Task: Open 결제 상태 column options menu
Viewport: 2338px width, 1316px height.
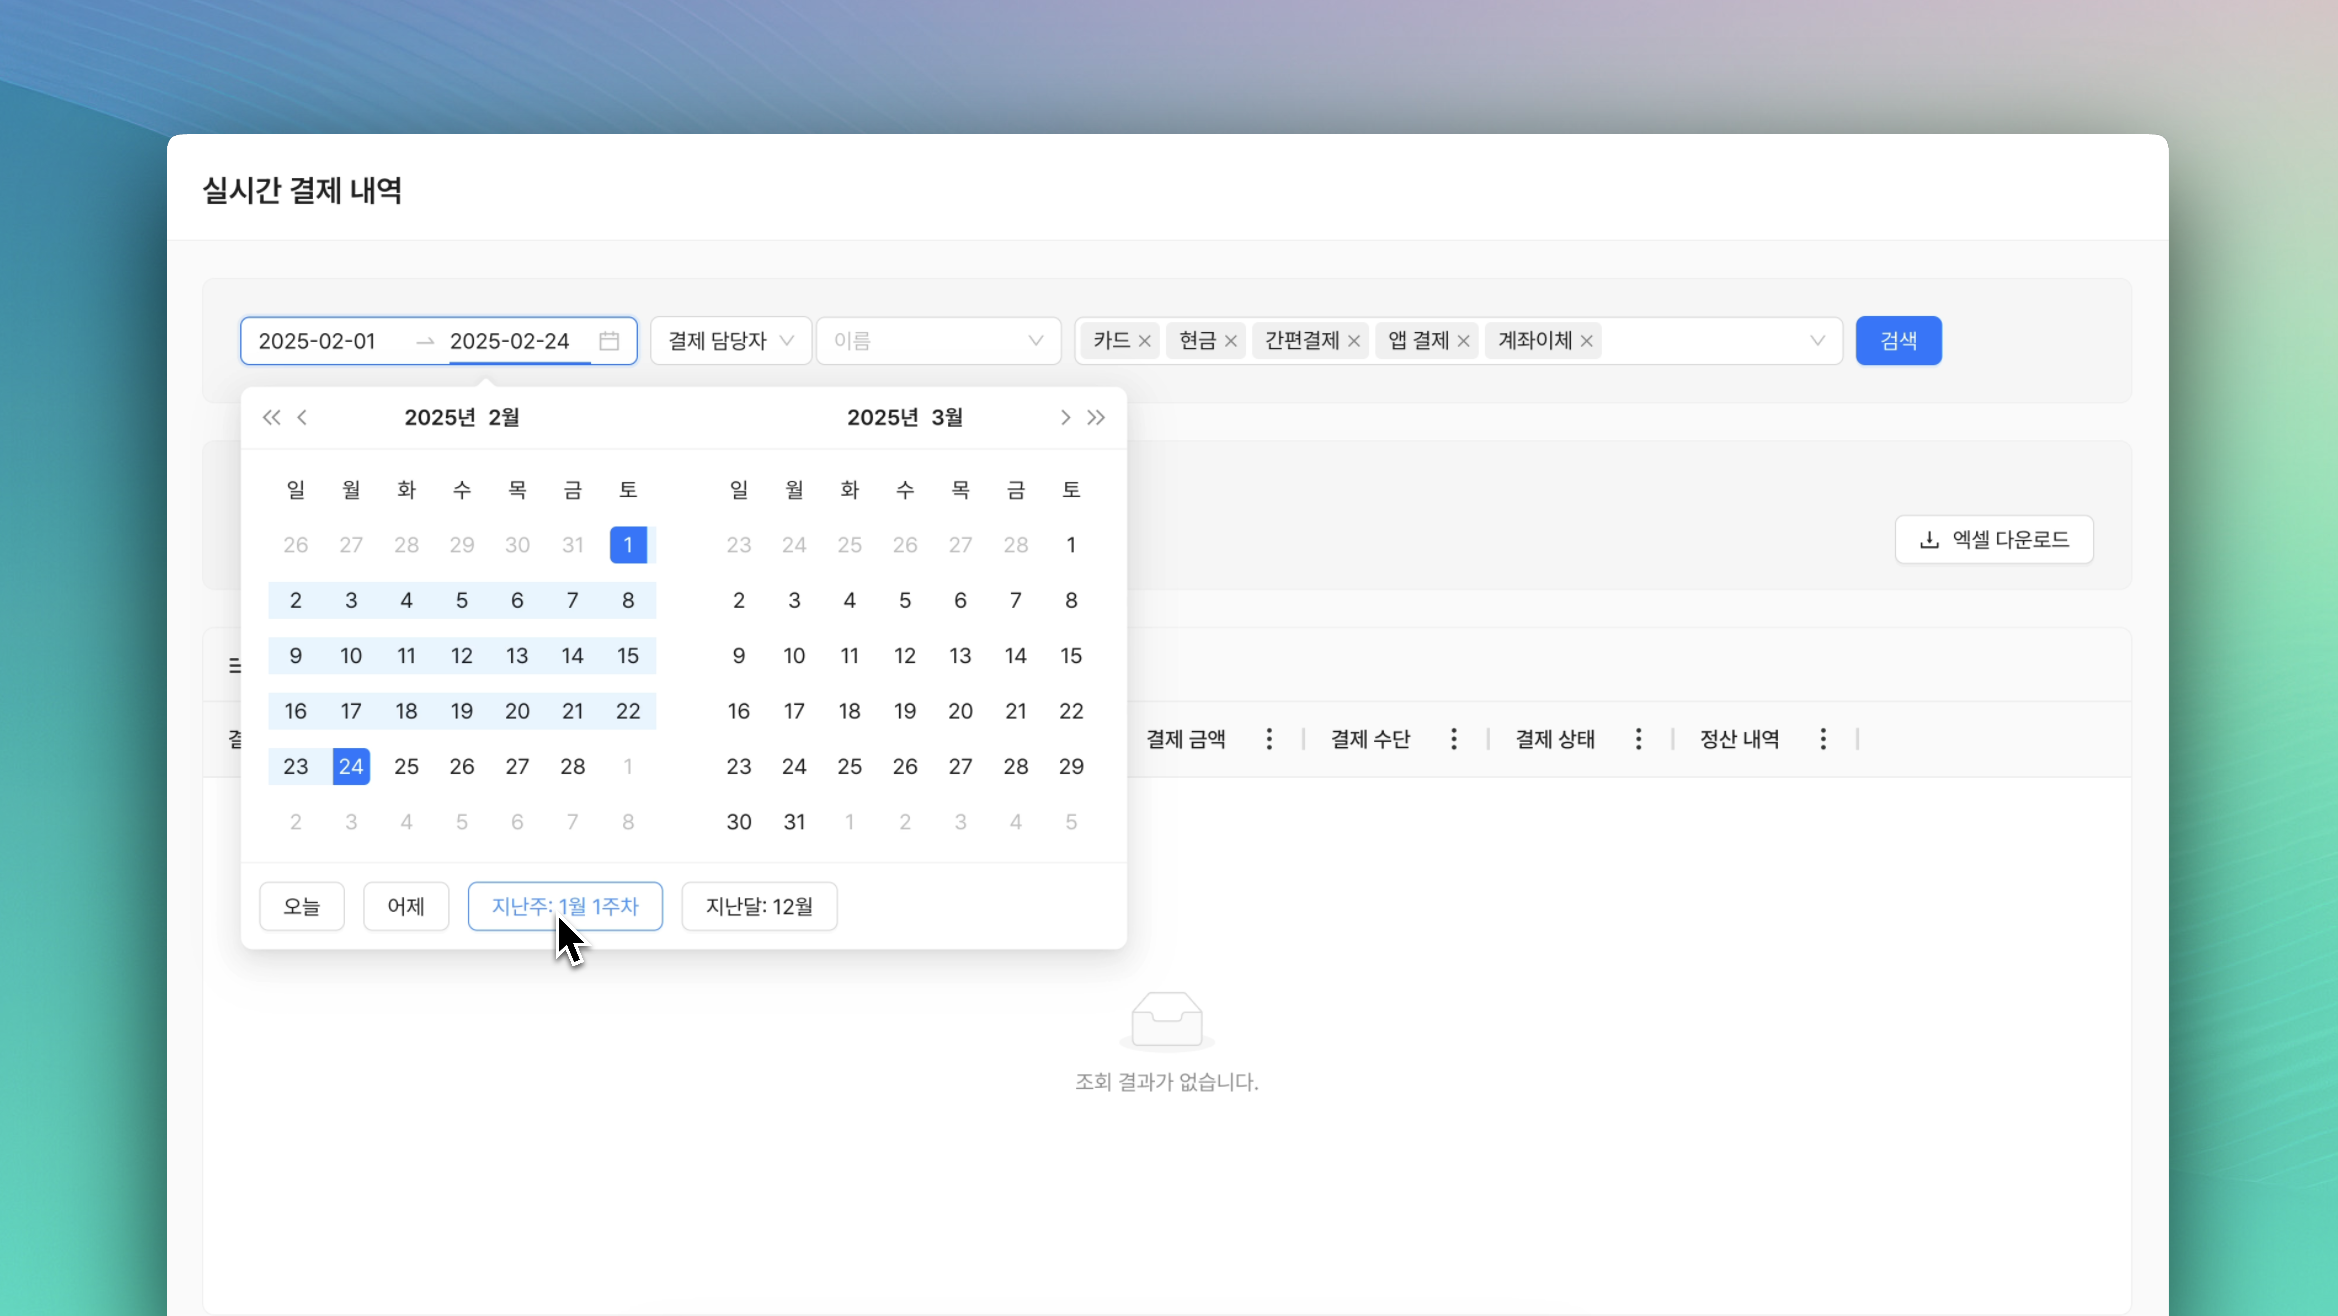Action: [1638, 739]
